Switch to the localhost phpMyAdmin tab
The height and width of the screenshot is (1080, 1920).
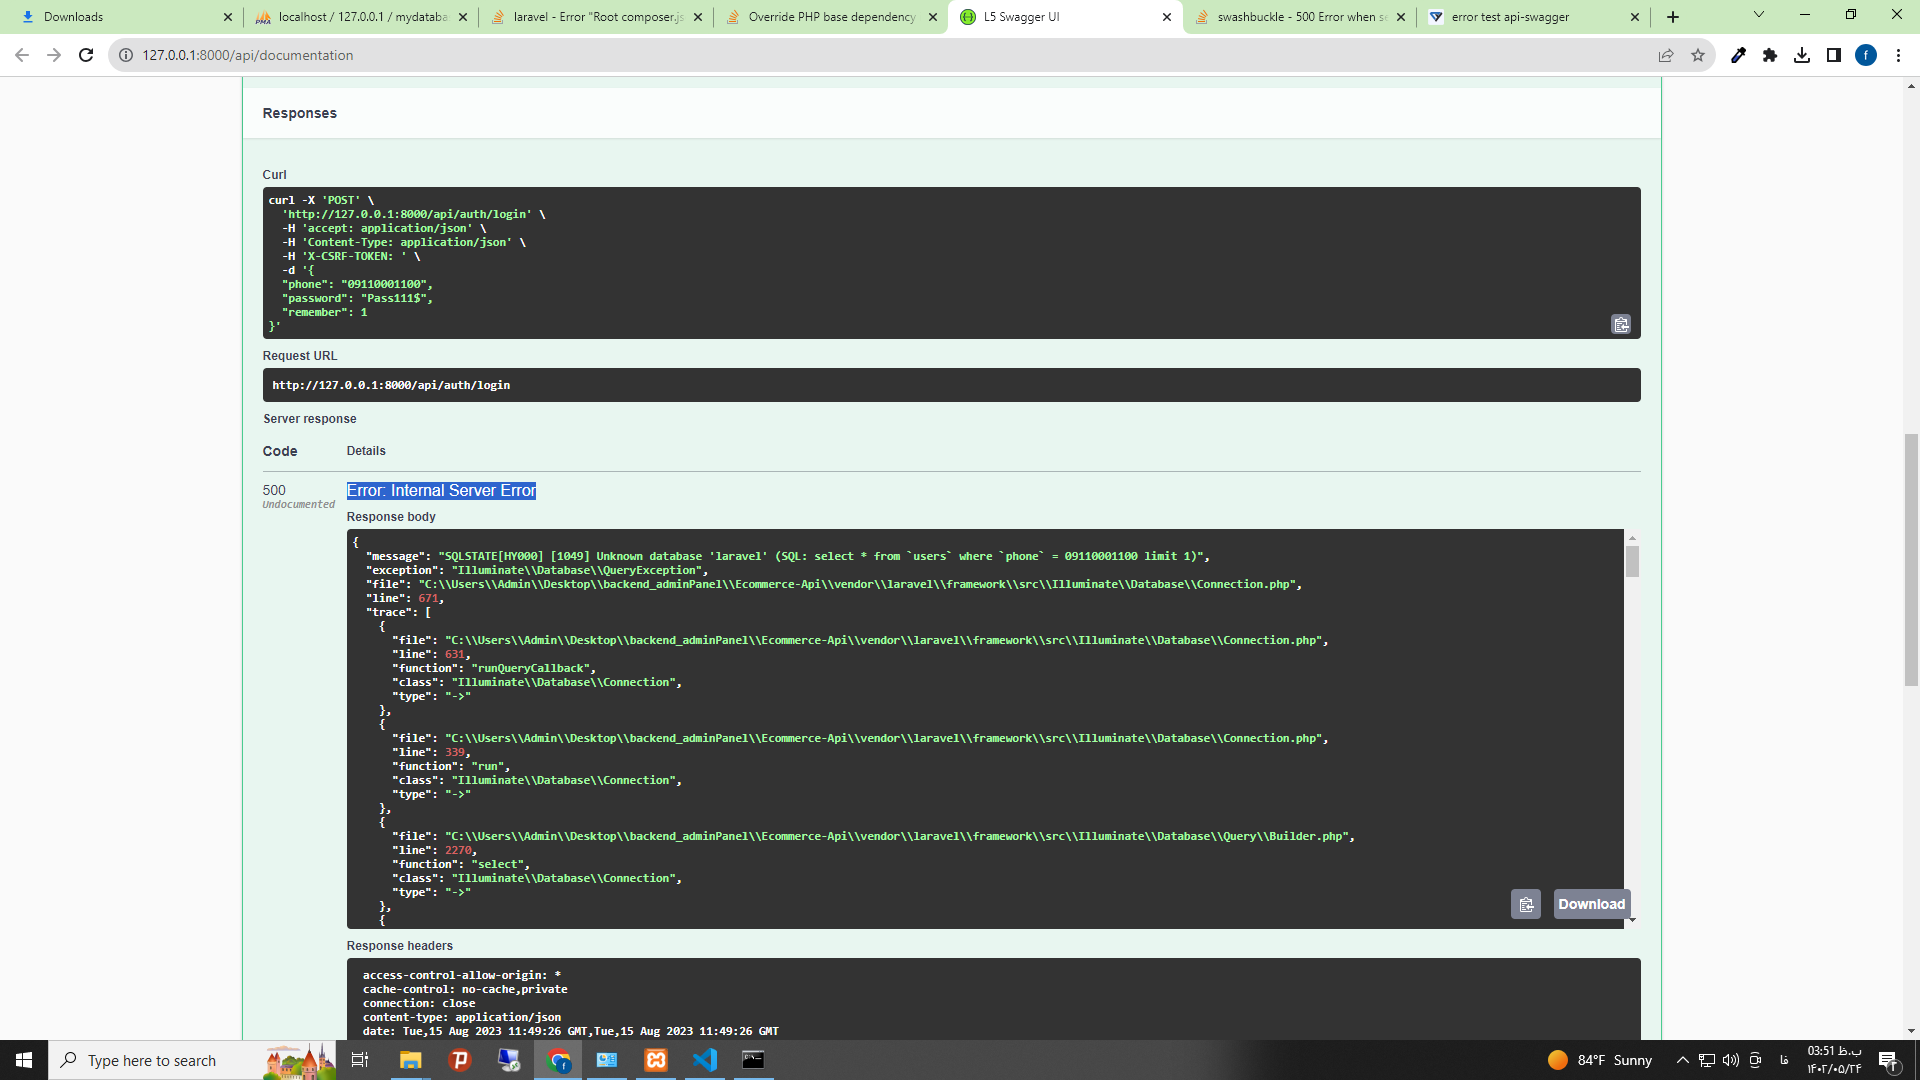362,17
